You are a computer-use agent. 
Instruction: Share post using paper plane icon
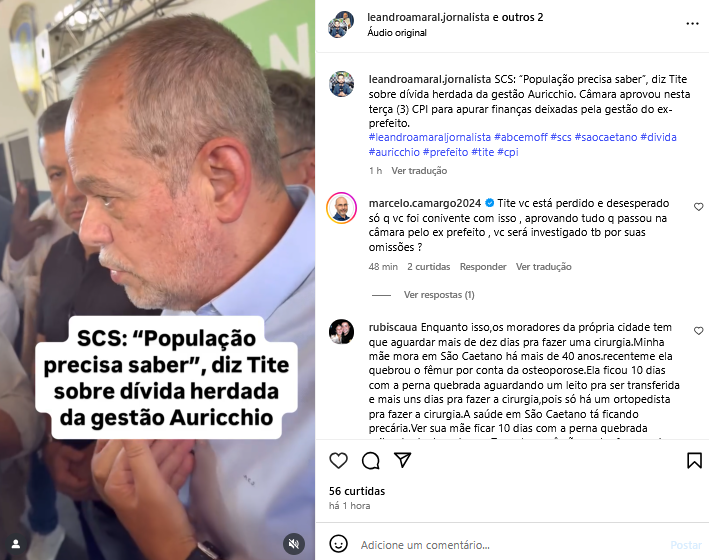[402, 460]
